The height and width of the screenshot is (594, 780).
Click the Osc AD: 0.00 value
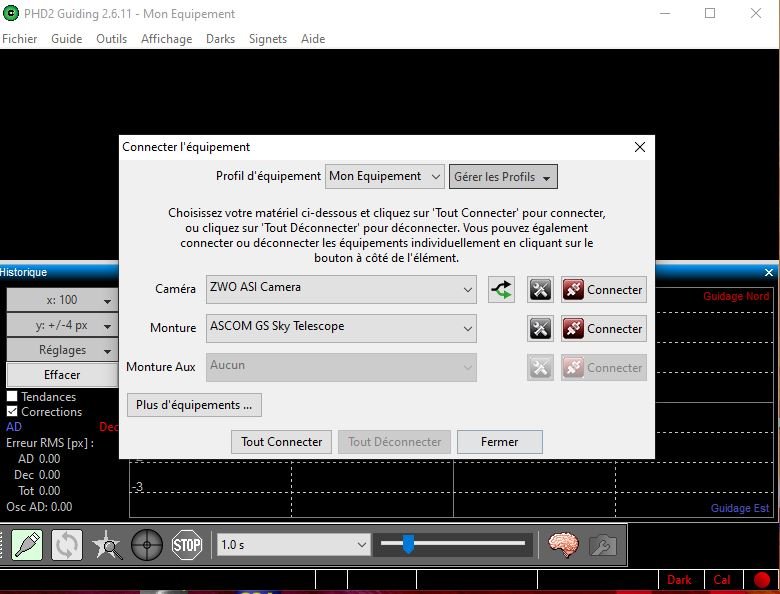pyautogui.click(x=39, y=507)
